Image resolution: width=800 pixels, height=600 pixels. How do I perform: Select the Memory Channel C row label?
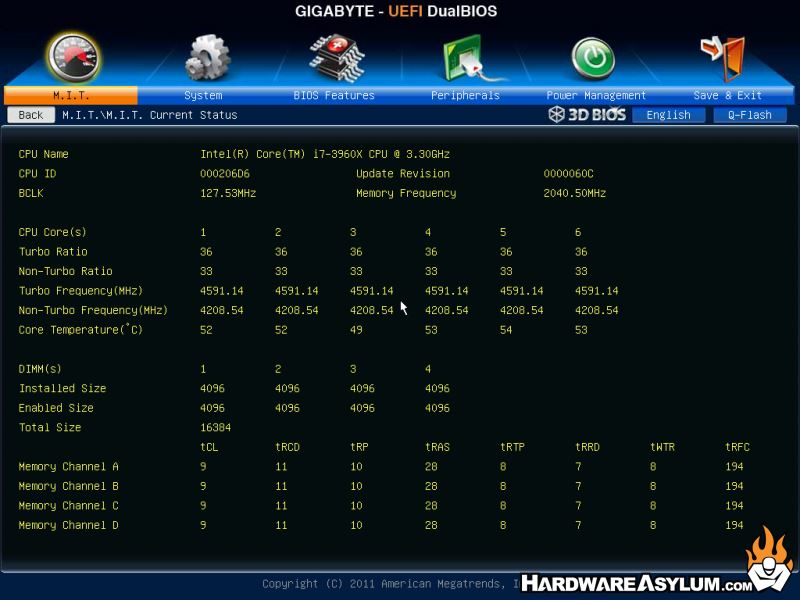click(68, 506)
